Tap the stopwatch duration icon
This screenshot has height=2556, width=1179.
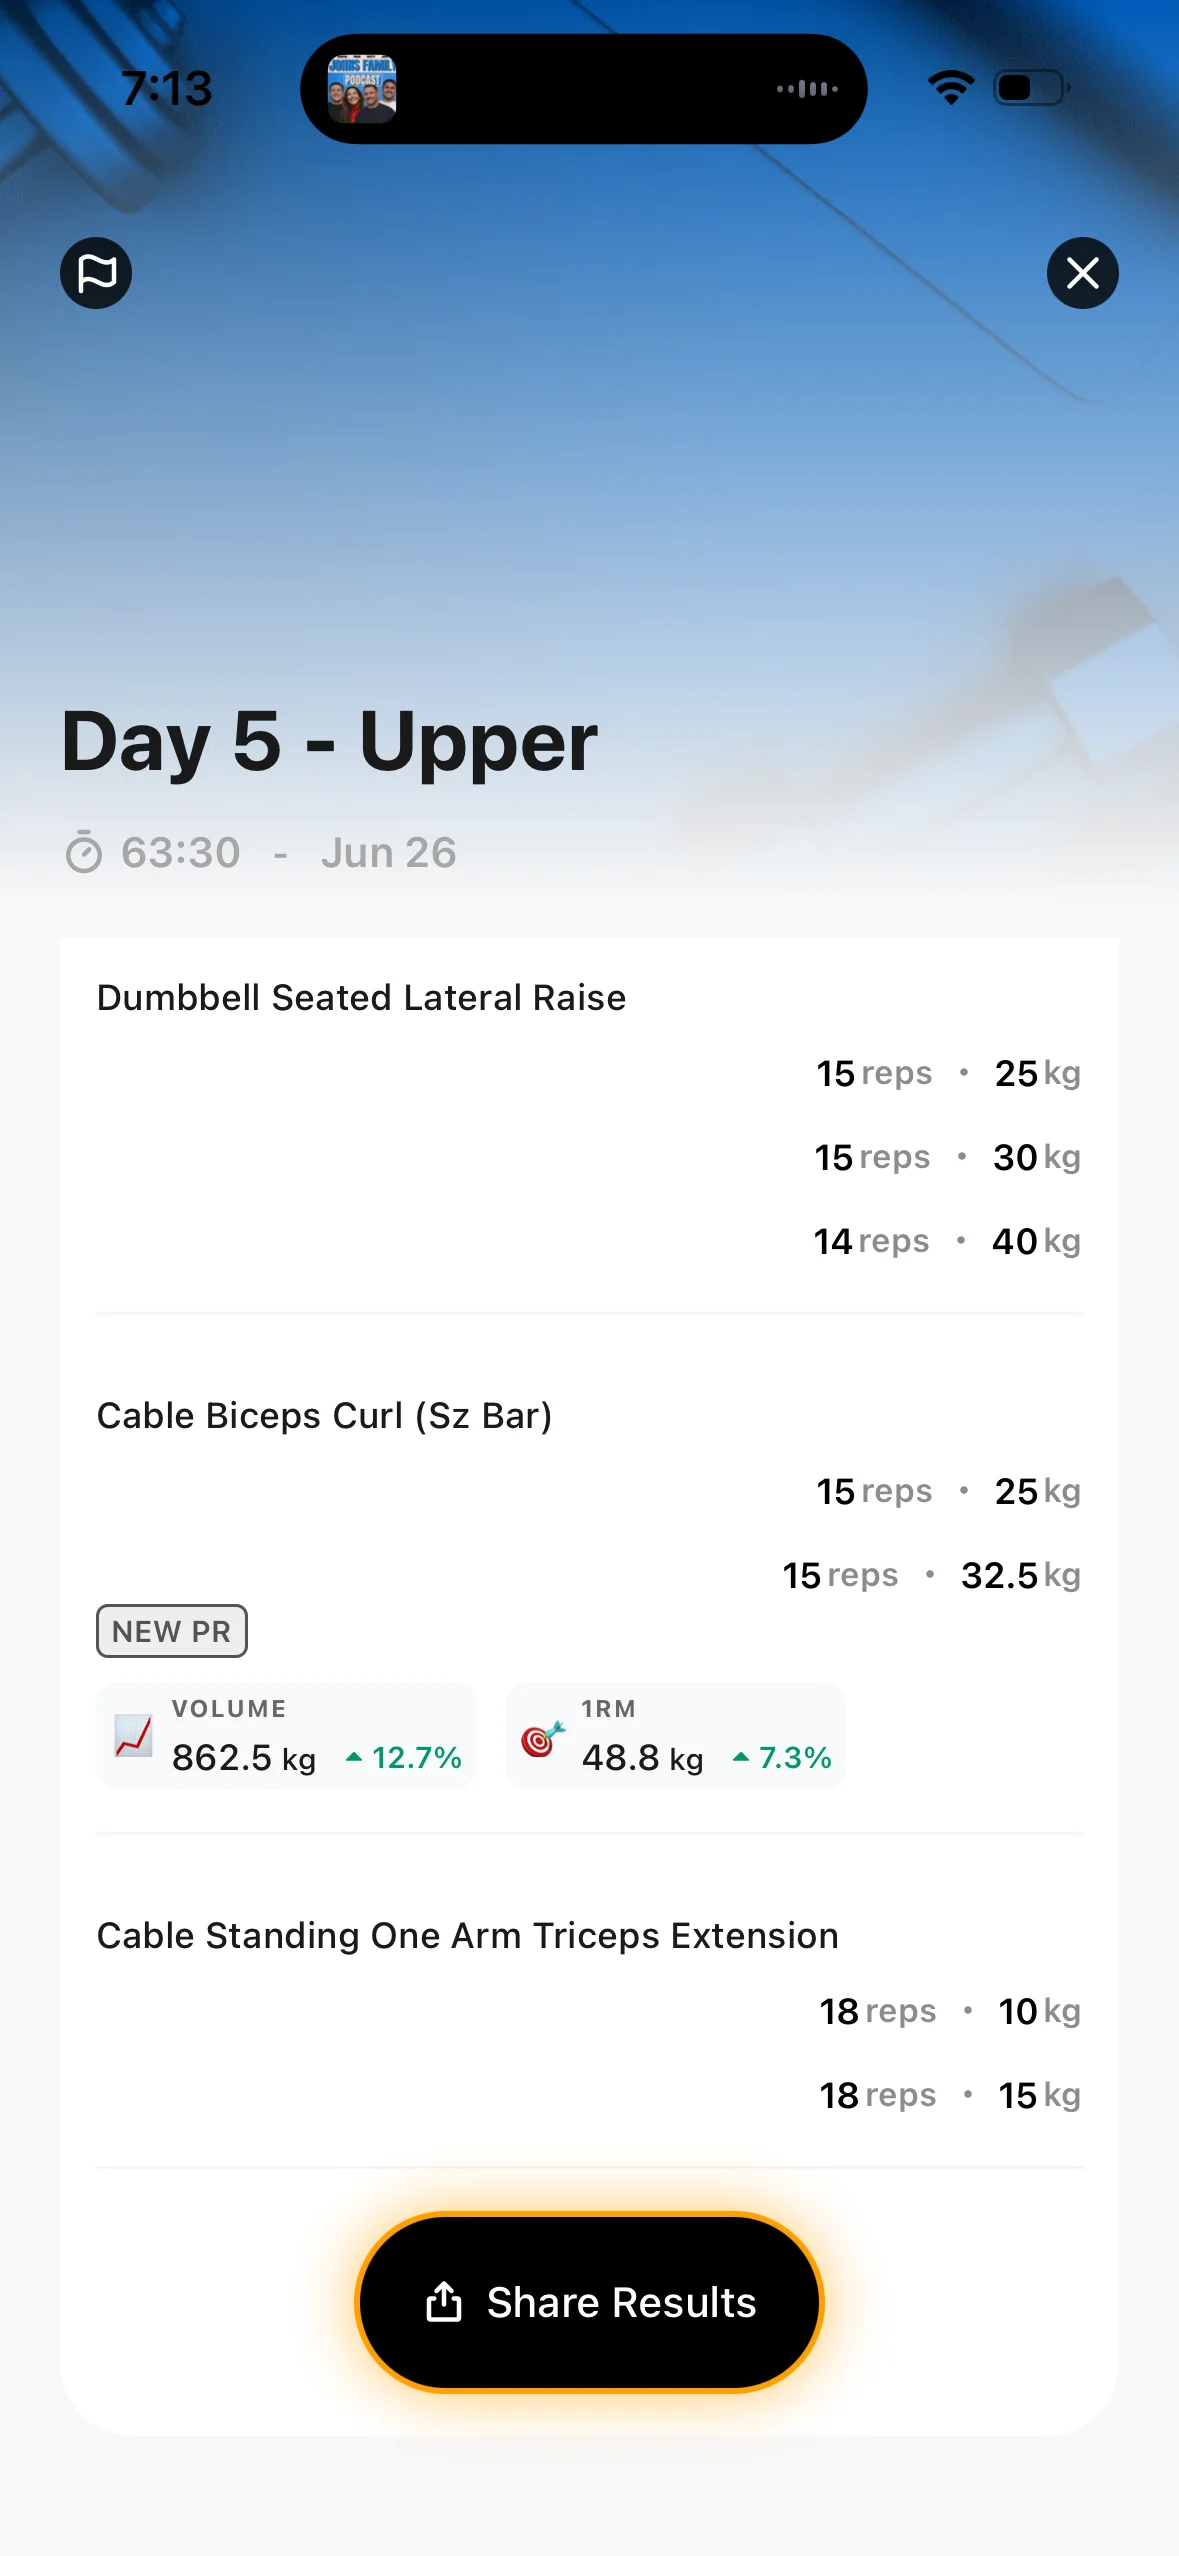pos(84,853)
